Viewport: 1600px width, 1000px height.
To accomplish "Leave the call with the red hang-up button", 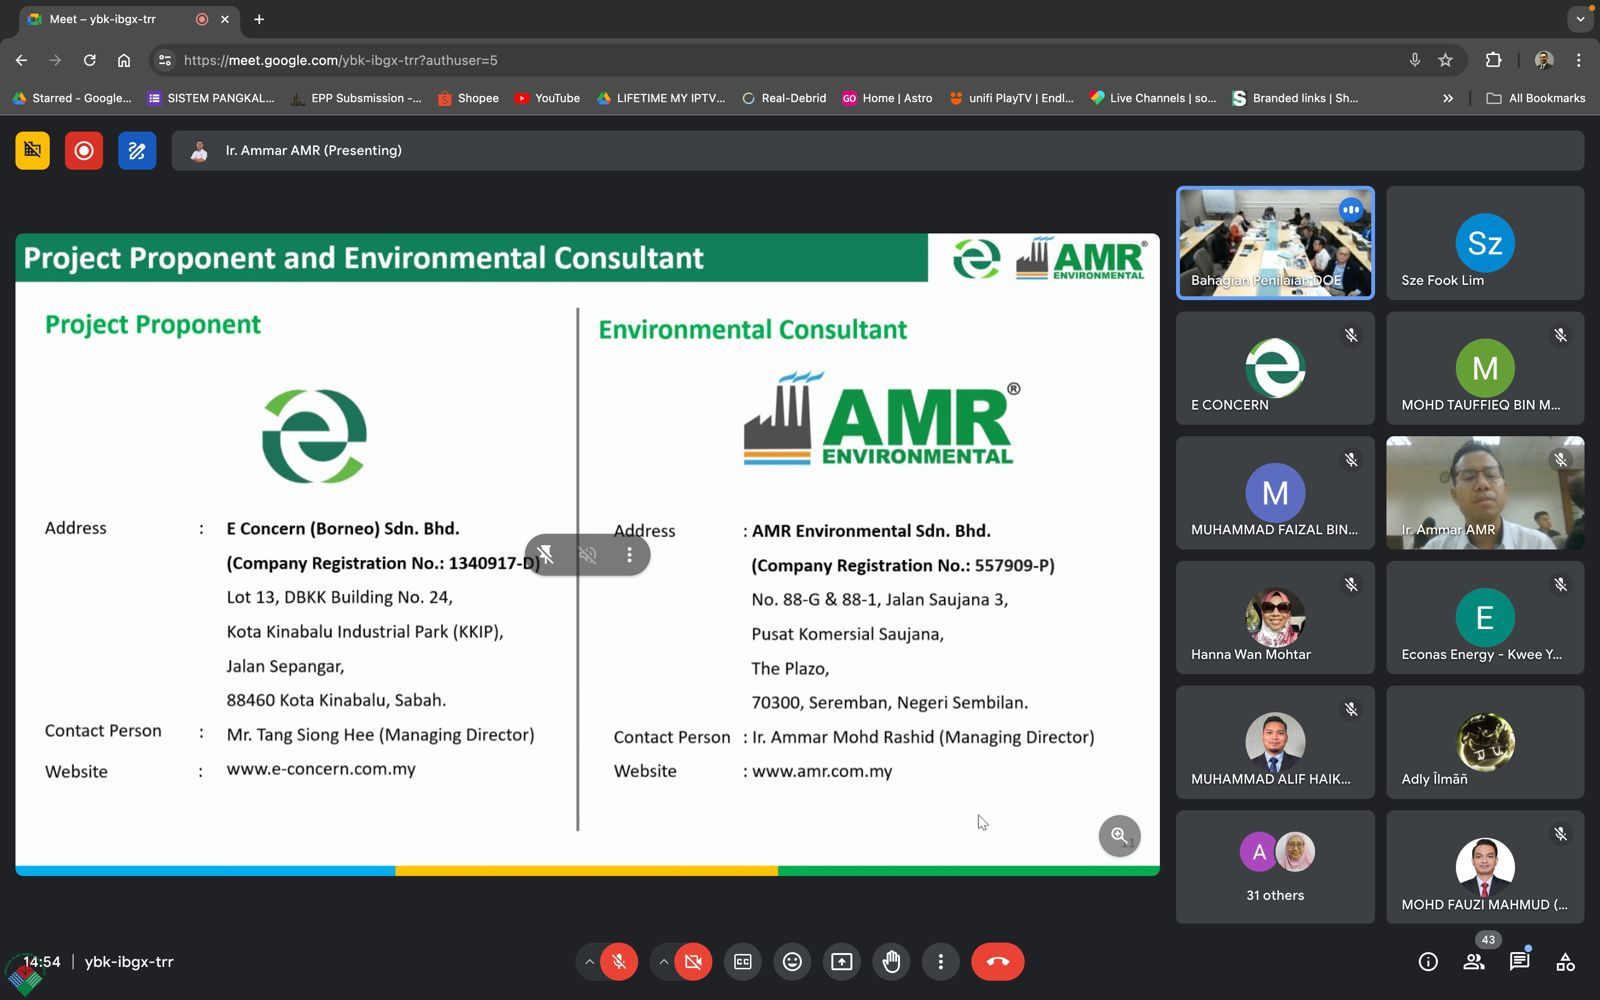I will [x=998, y=962].
